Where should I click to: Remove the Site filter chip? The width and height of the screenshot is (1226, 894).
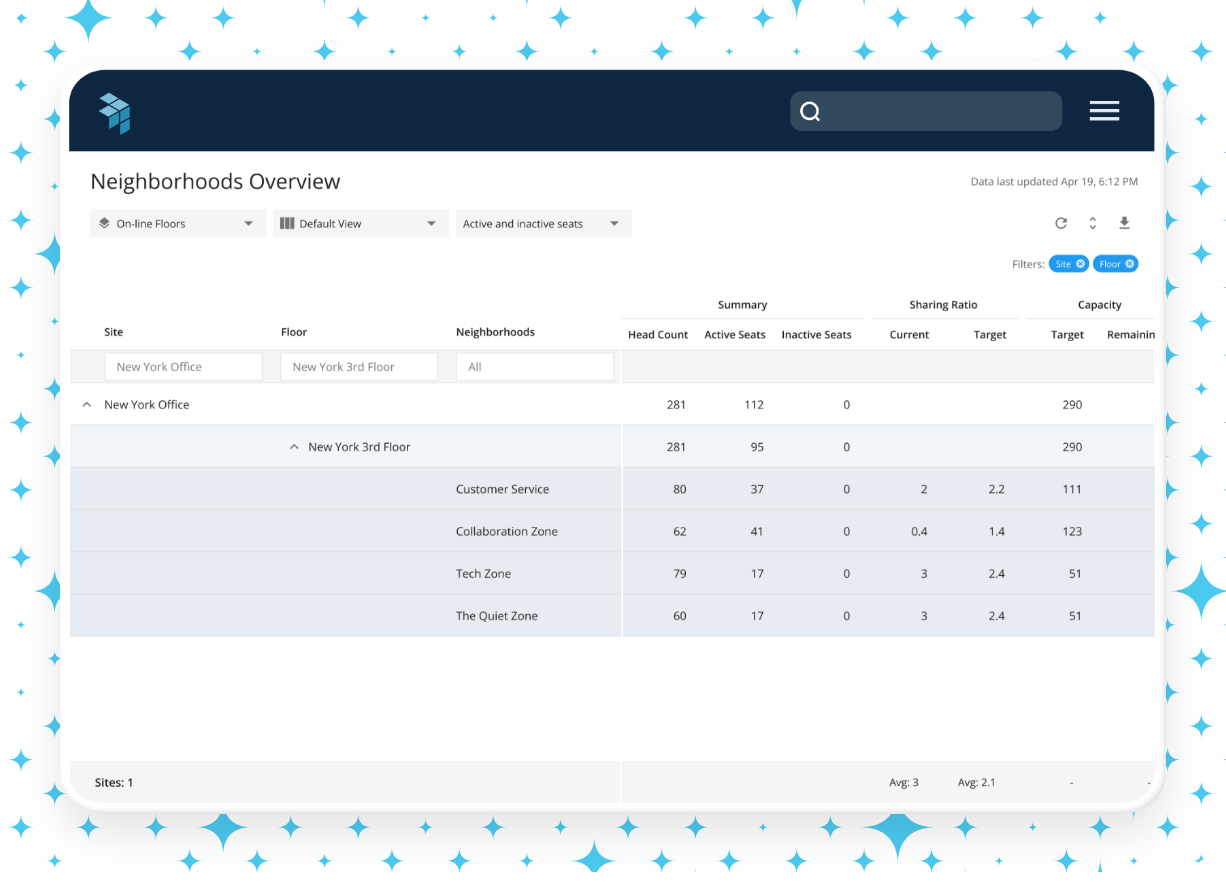(1081, 264)
